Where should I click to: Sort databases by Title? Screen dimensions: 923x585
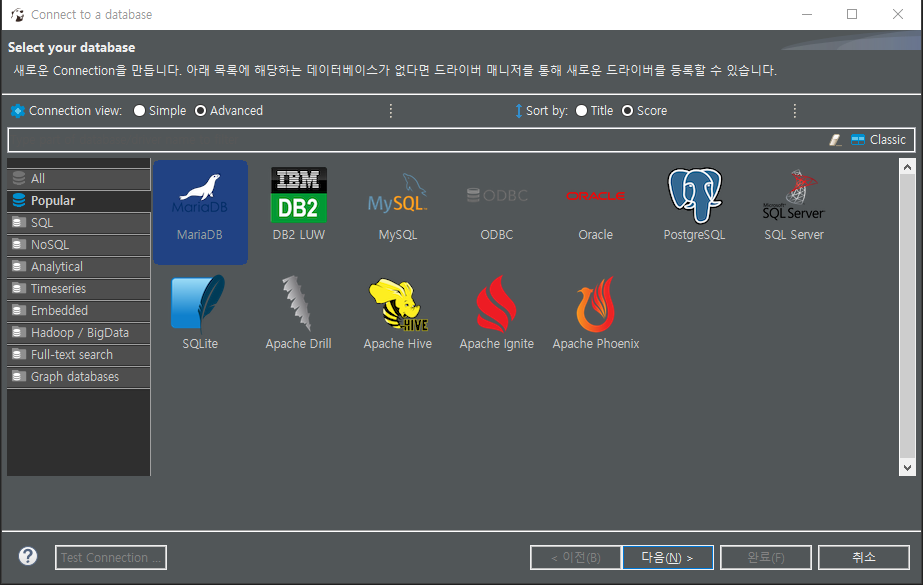pos(595,111)
